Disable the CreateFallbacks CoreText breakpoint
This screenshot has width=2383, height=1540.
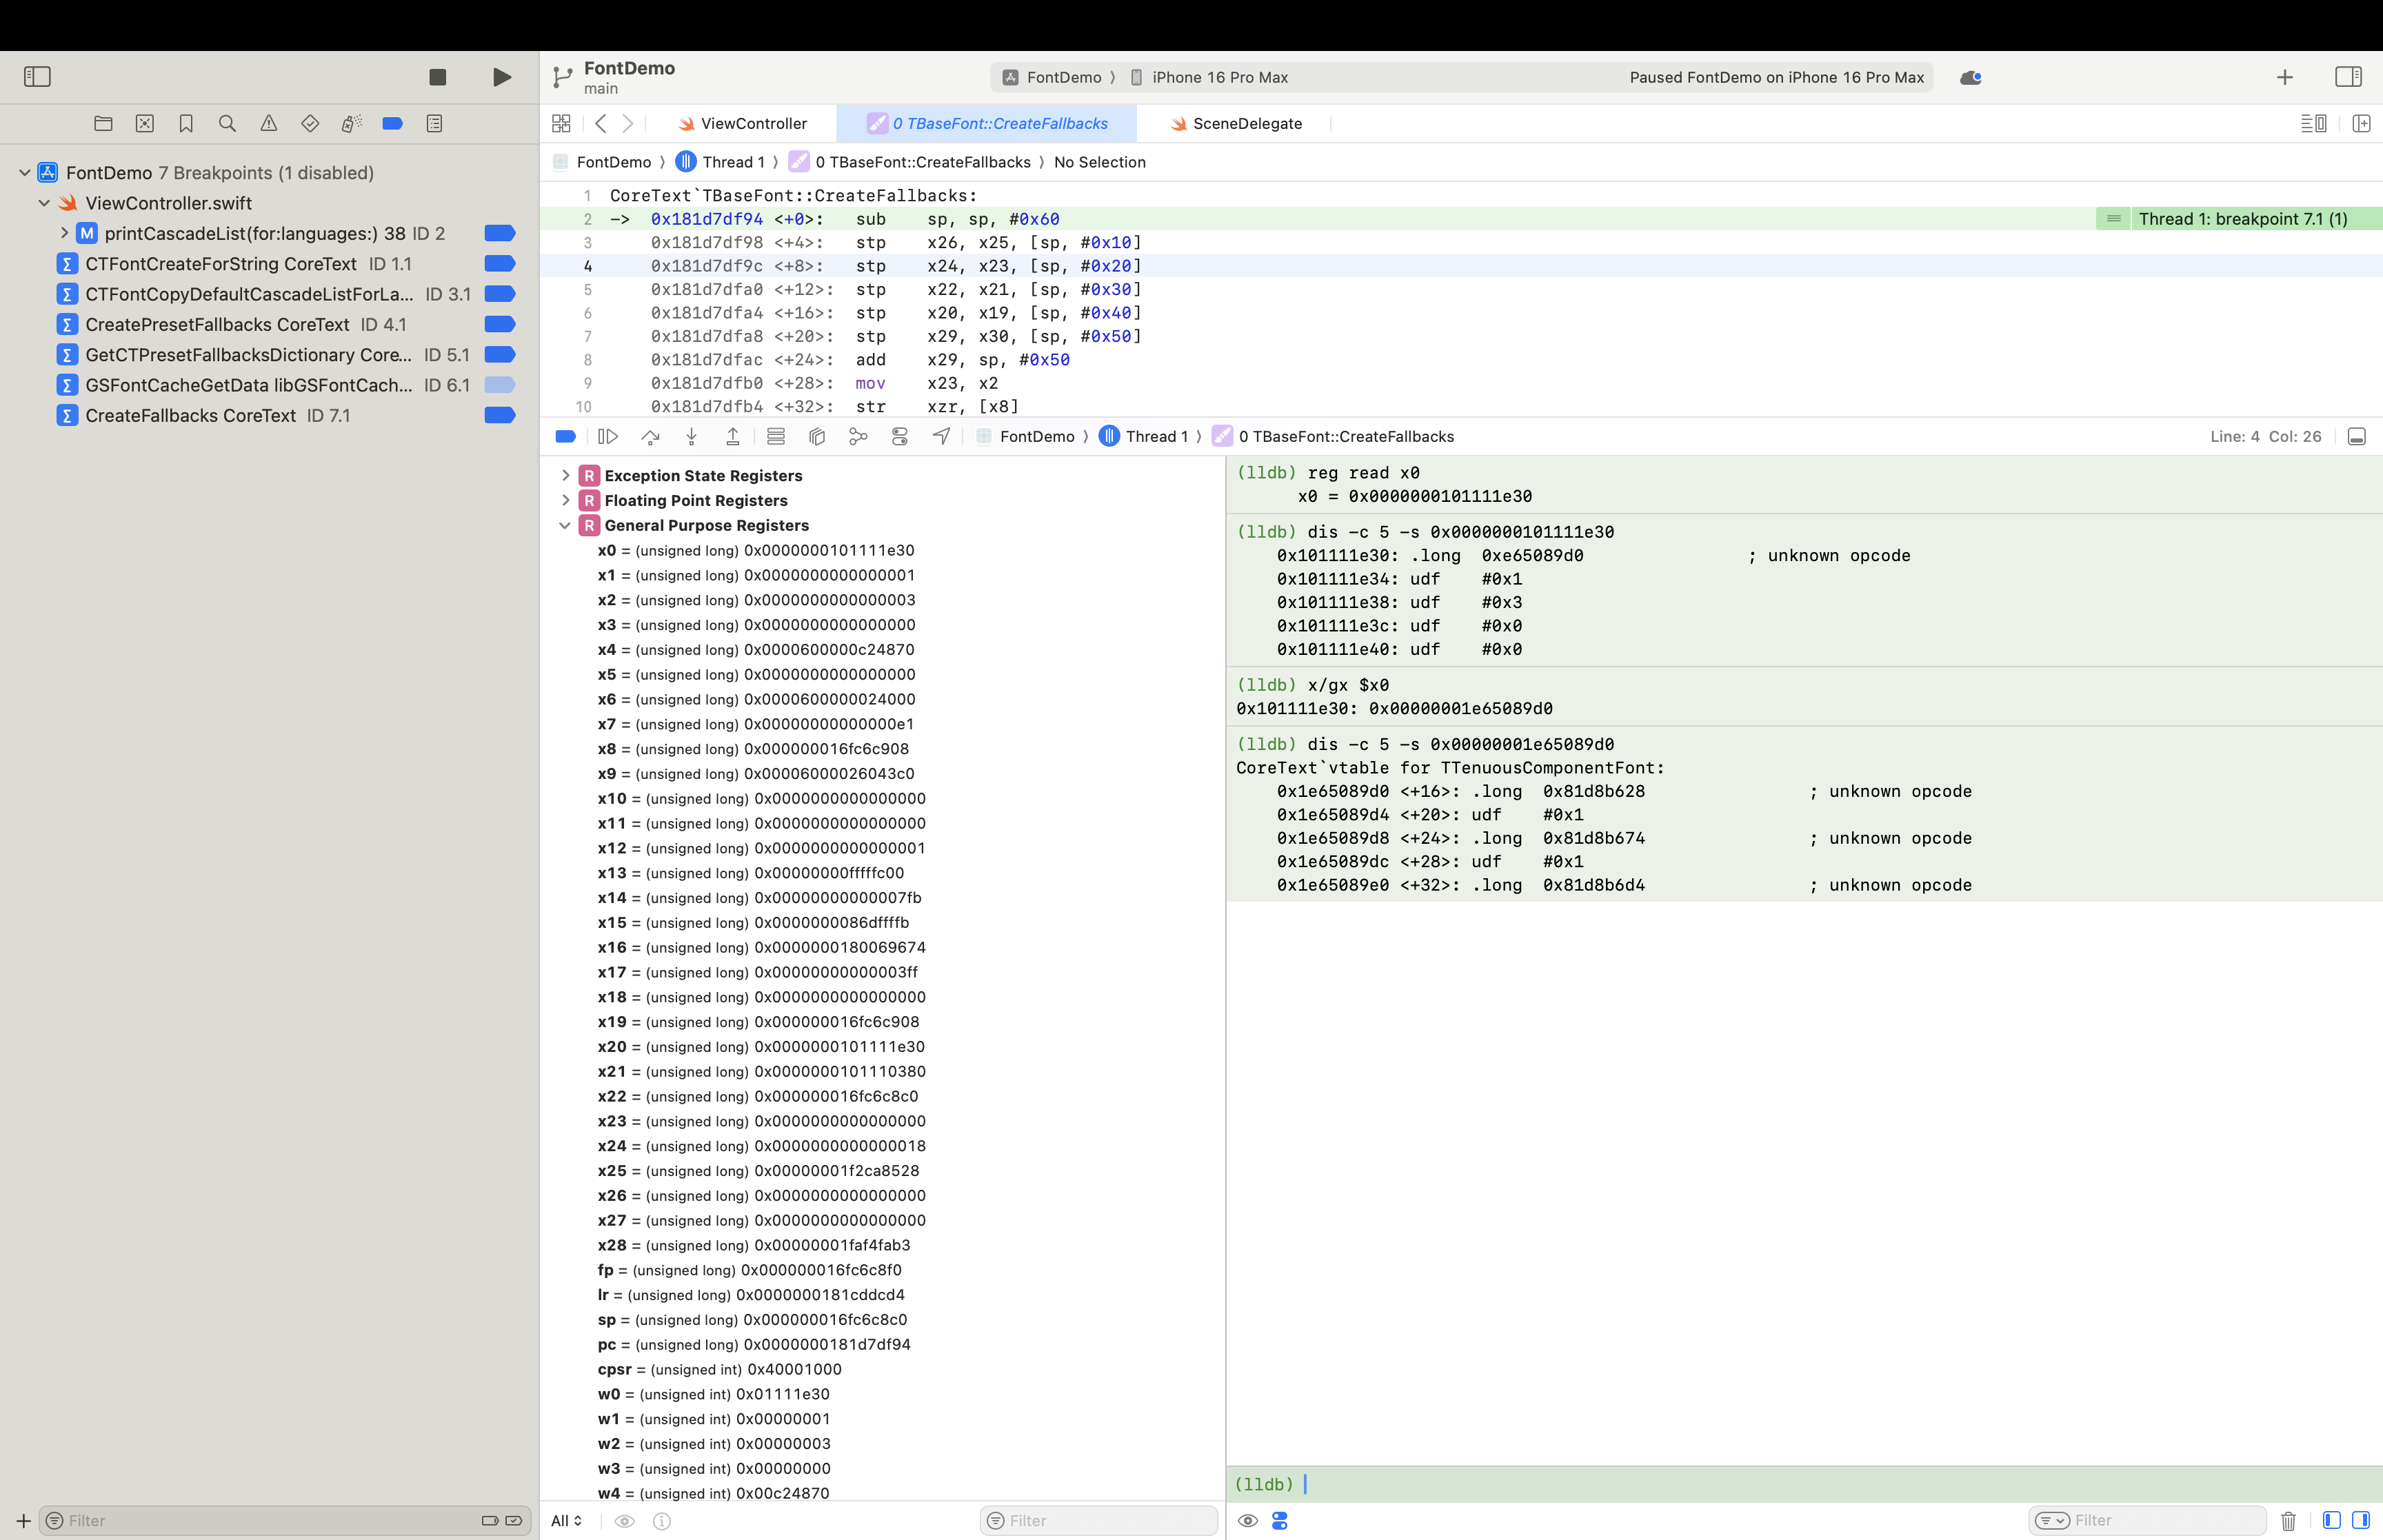499,415
